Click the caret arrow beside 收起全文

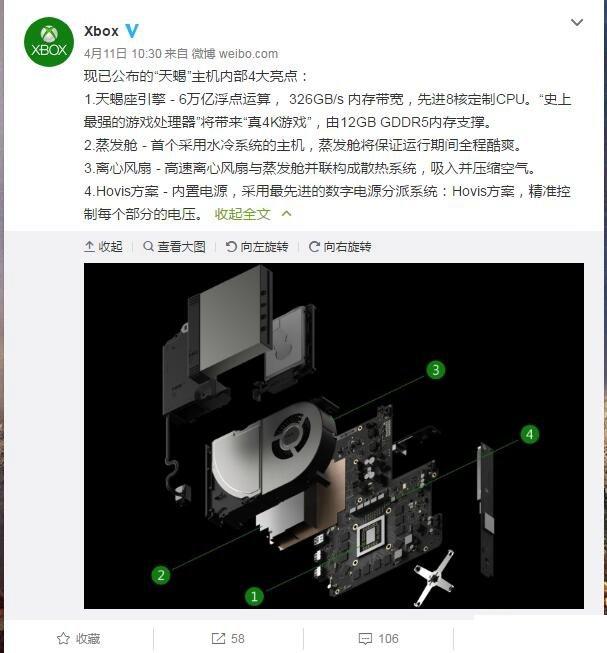(286, 214)
